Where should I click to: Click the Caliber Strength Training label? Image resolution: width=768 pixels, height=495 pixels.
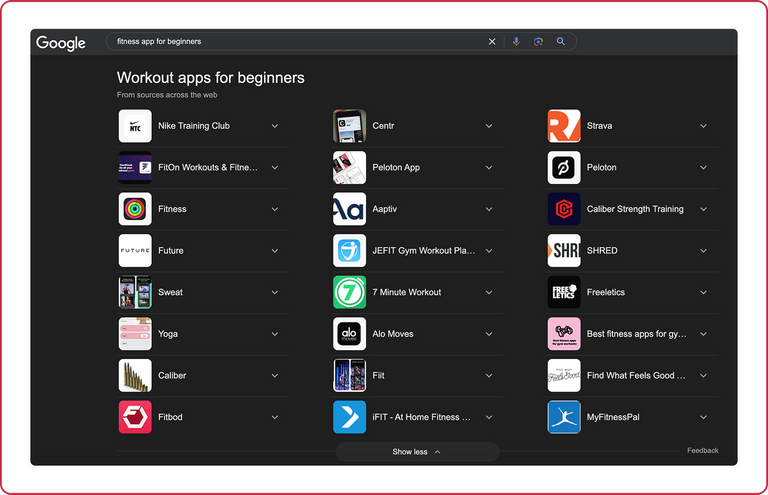pos(635,209)
